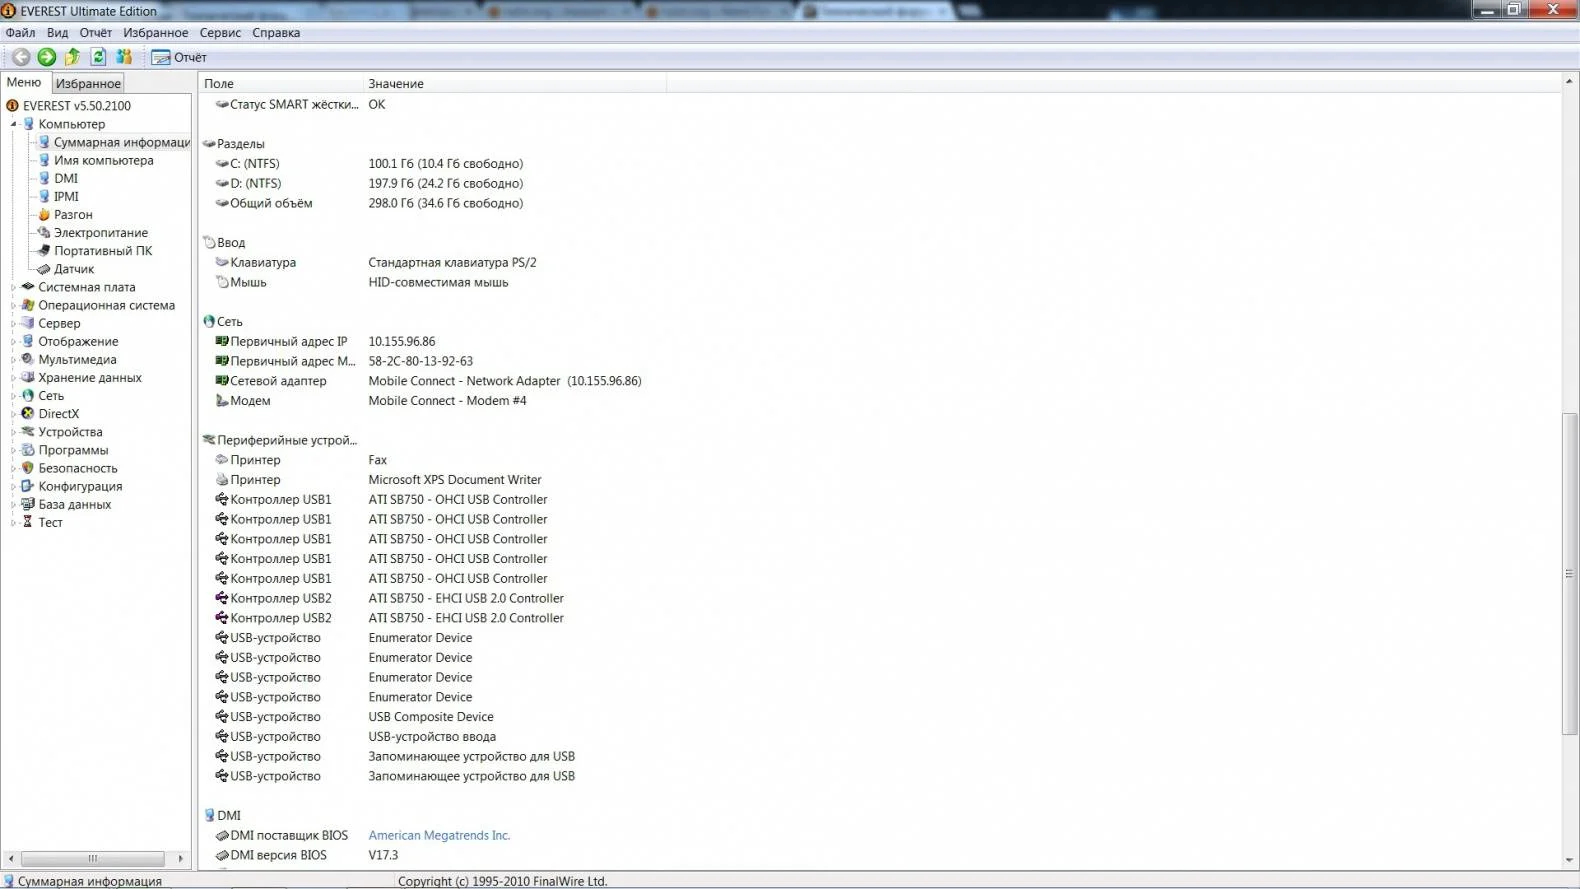Click the Back navigation arrow in toolbar
Viewport: 1580px width, 889px height.
(x=20, y=57)
